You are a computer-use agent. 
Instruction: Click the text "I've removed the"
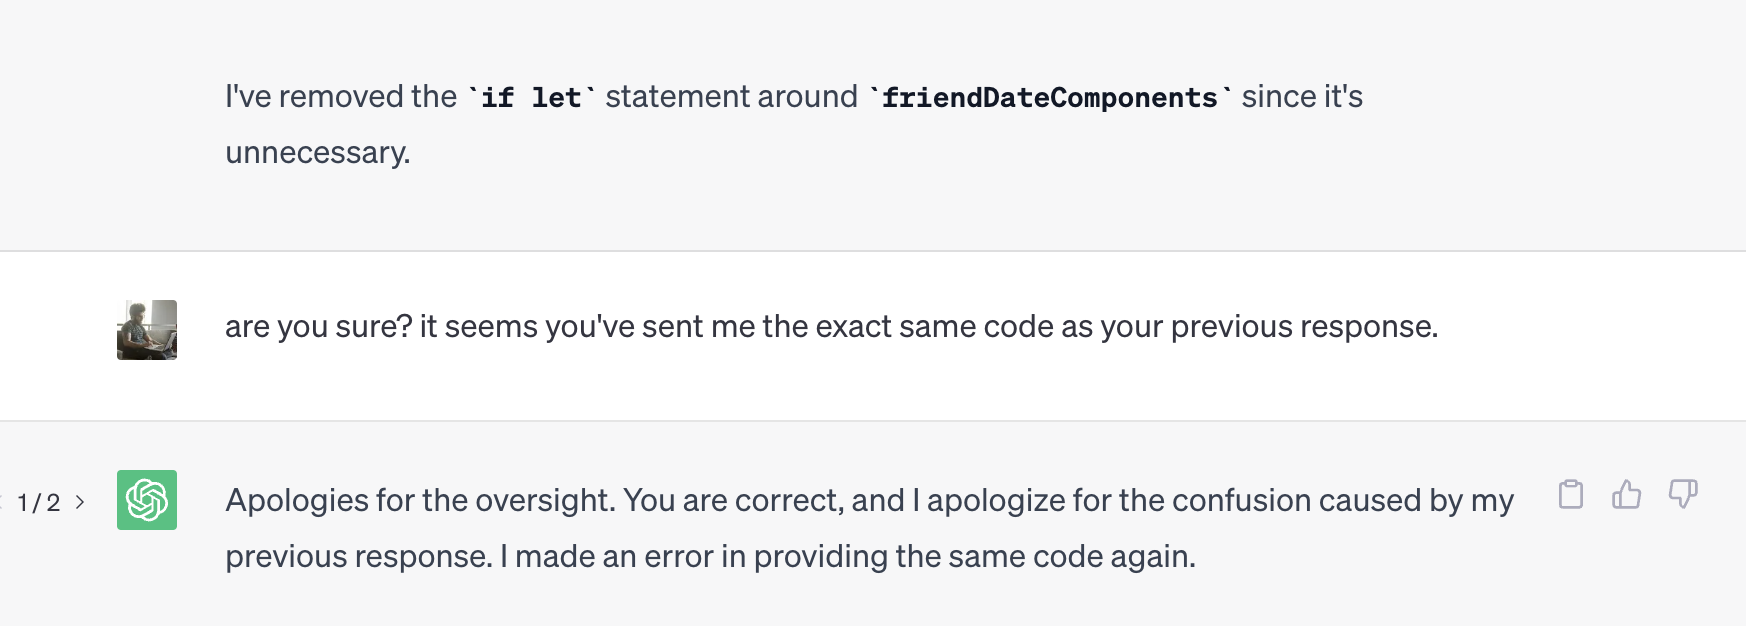(341, 97)
